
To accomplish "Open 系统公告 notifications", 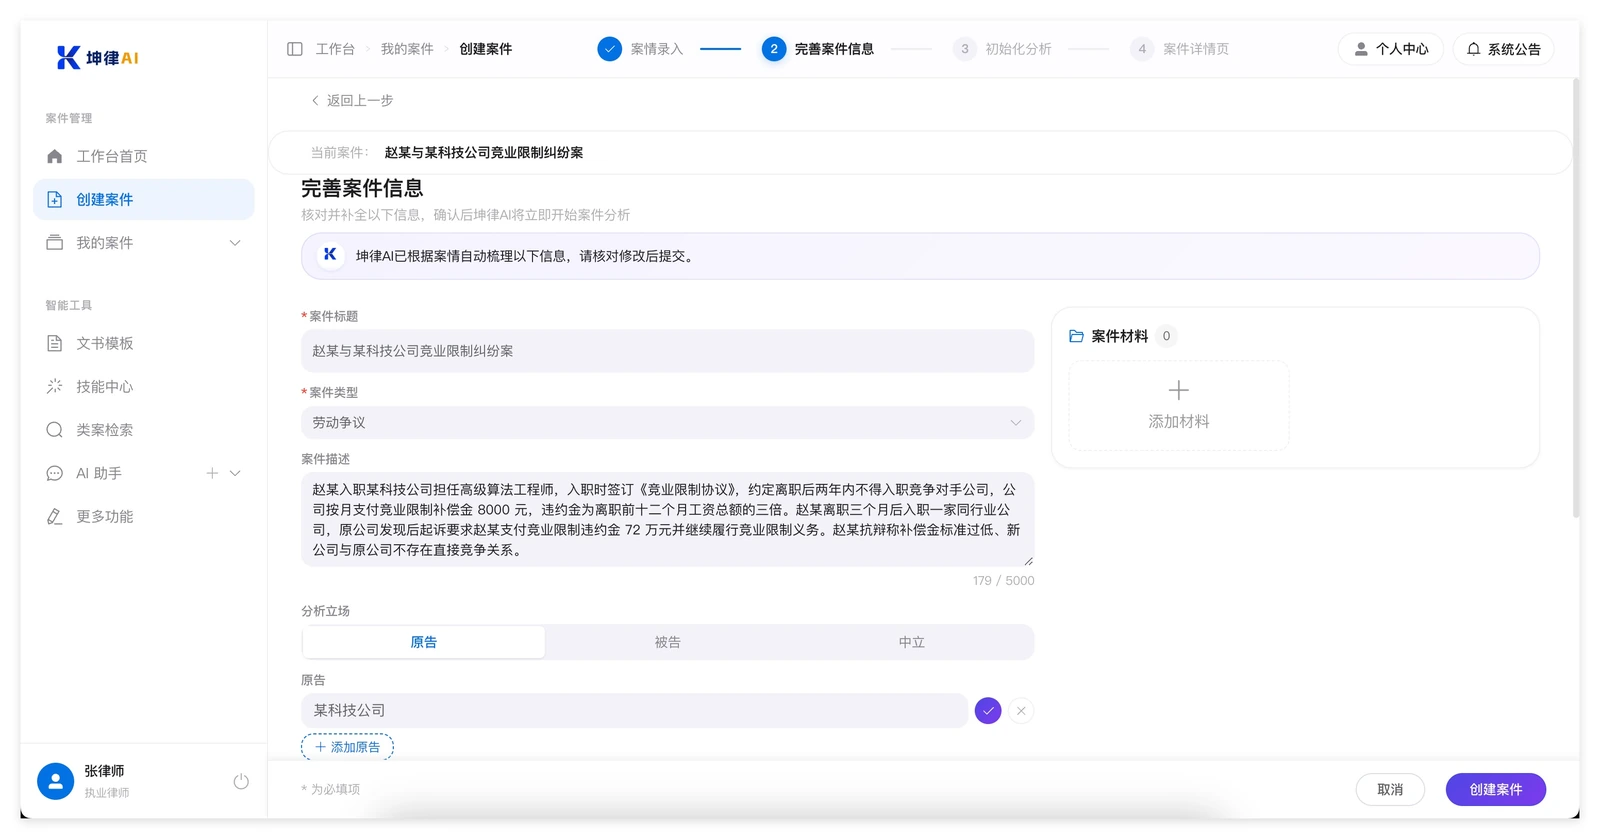I will pyautogui.click(x=1503, y=49).
